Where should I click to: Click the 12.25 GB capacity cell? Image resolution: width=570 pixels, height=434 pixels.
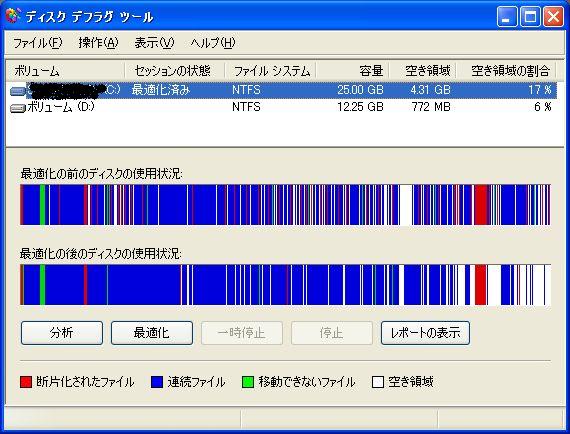[x=360, y=107]
